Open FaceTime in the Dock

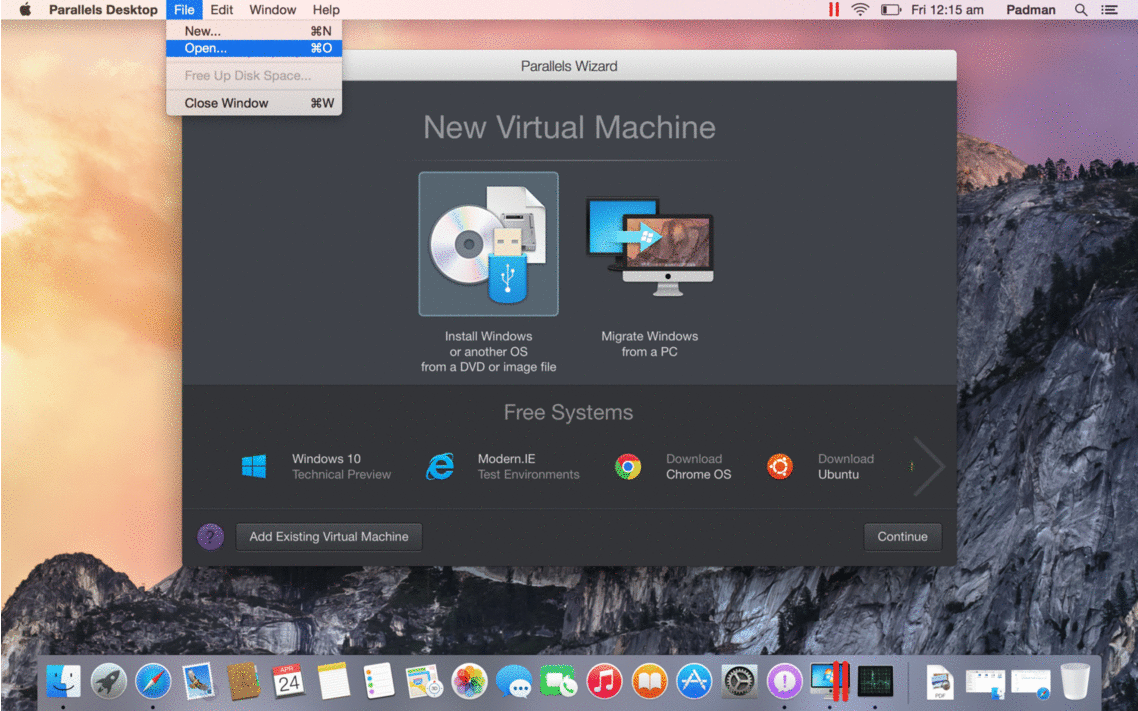tap(558, 682)
